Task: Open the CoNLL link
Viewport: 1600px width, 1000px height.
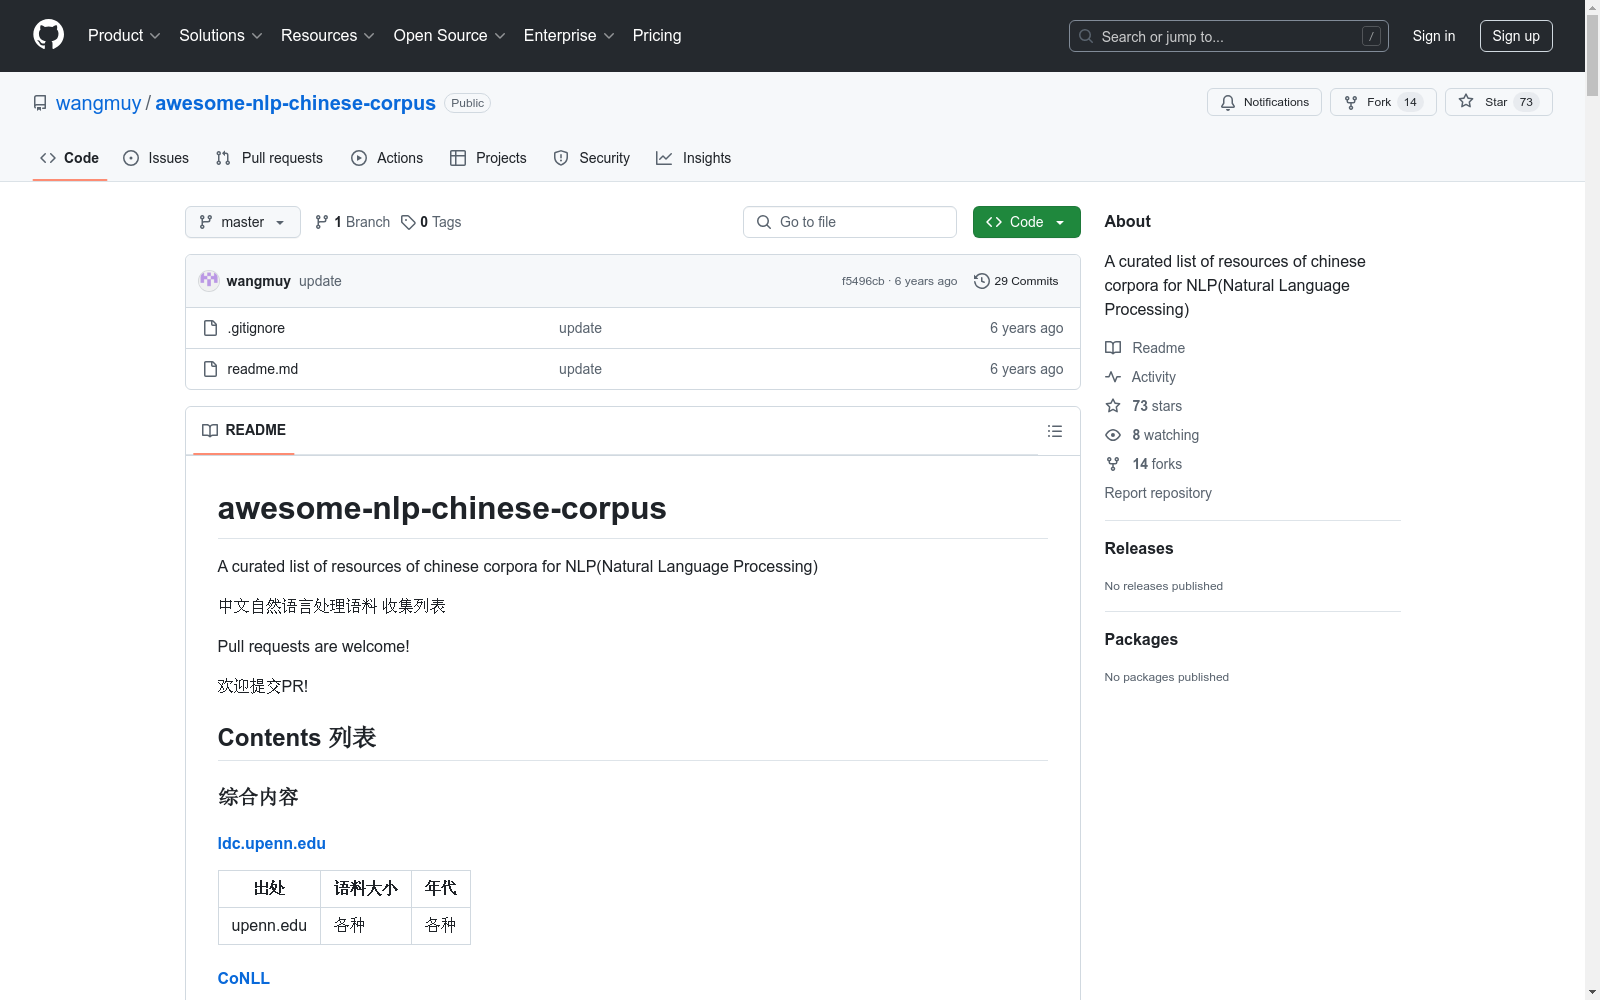Action: (244, 978)
